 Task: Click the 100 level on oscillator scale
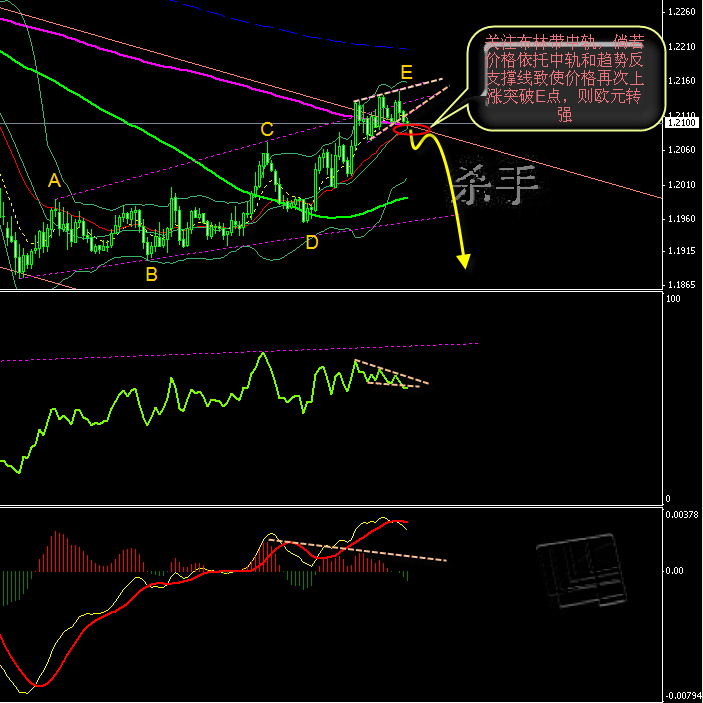673,299
